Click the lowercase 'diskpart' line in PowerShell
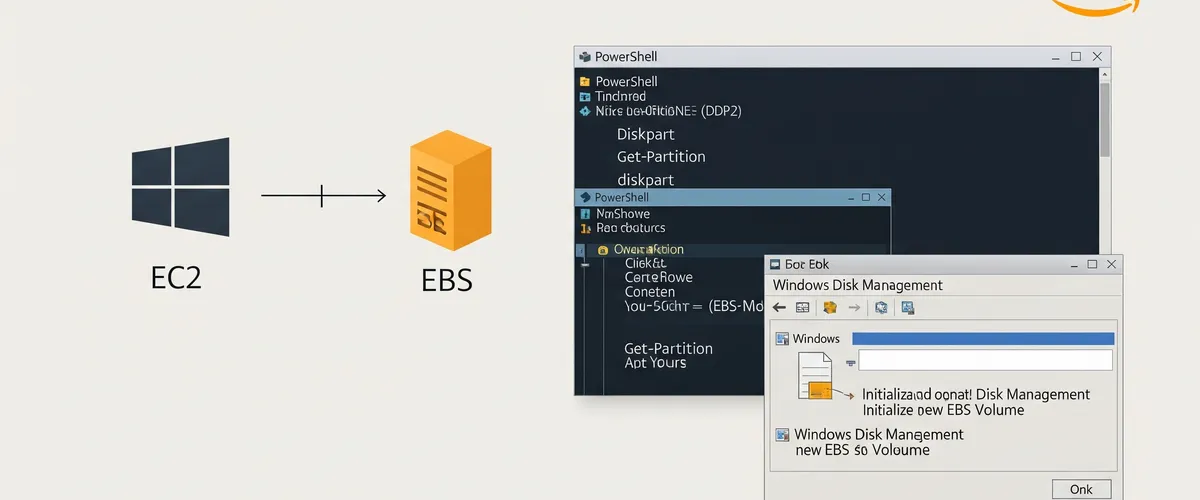This screenshot has width=1200, height=500. pyautogui.click(x=646, y=180)
